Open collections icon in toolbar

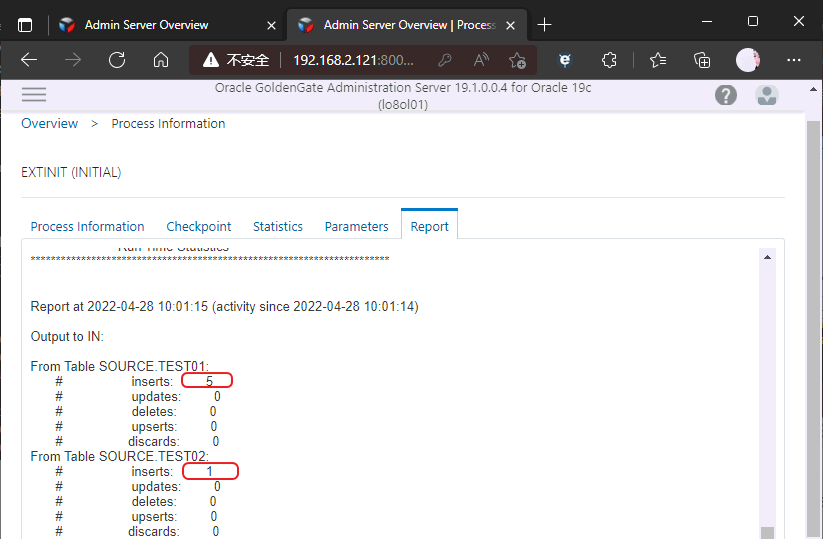702,60
